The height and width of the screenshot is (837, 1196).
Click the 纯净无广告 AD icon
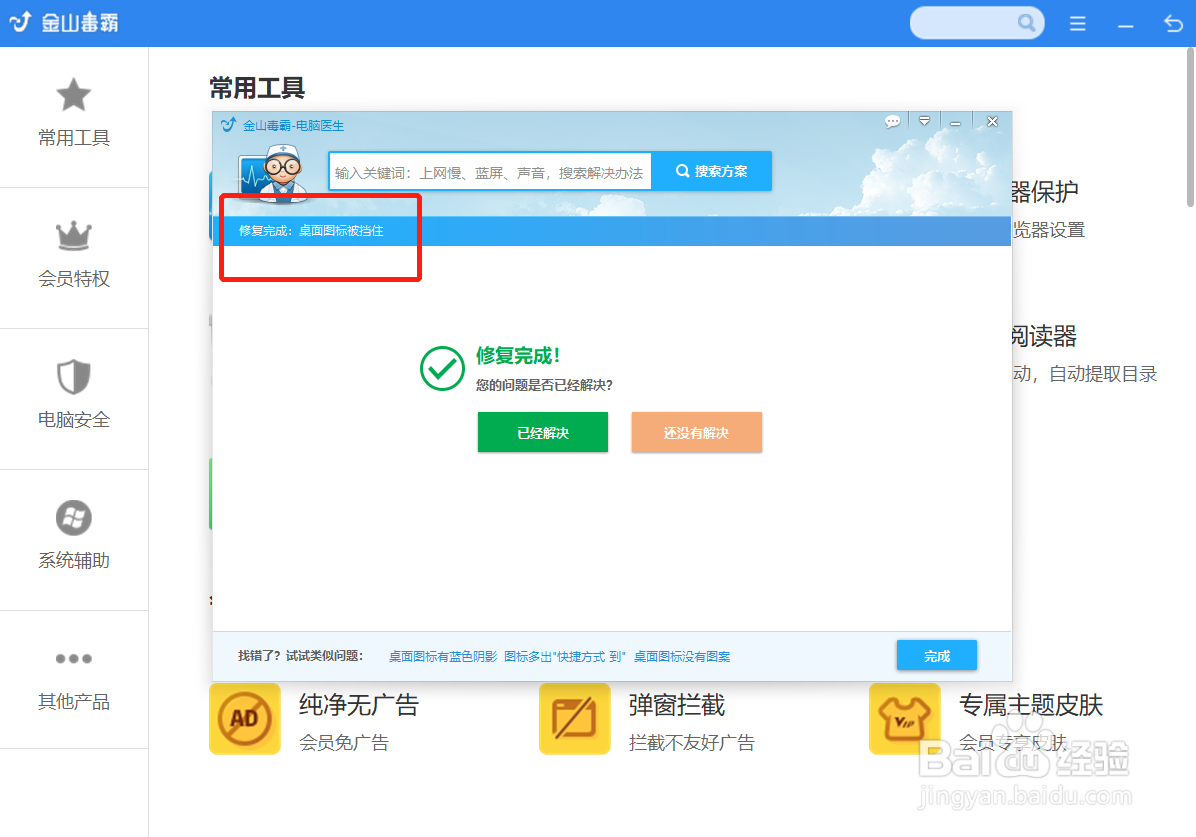click(245, 719)
